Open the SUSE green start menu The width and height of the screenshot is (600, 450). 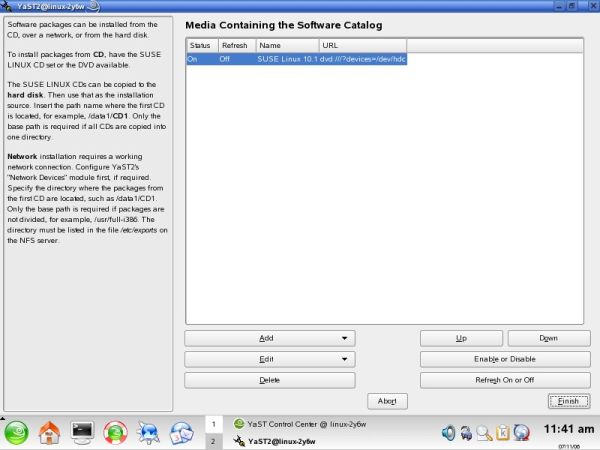click(16, 433)
